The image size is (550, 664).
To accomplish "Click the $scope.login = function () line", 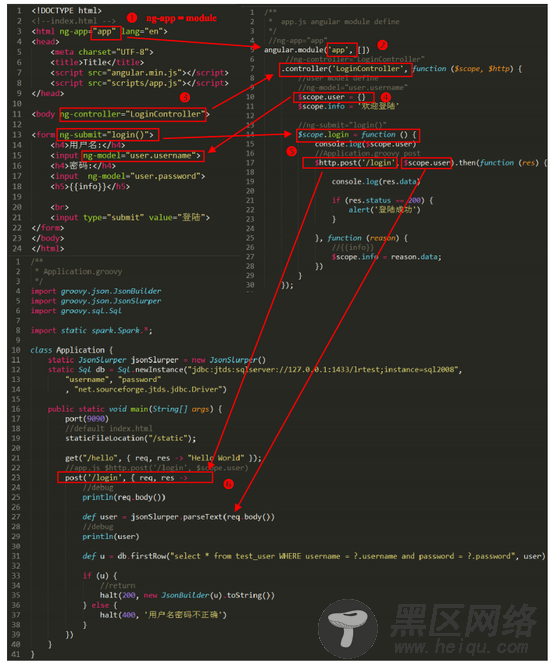I will coord(358,135).
